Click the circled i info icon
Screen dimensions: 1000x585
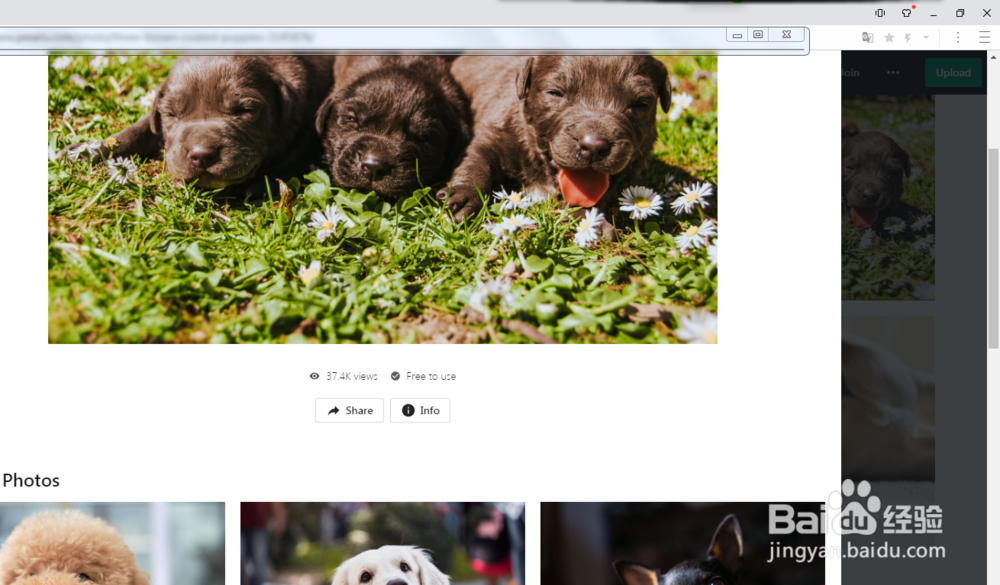(408, 410)
